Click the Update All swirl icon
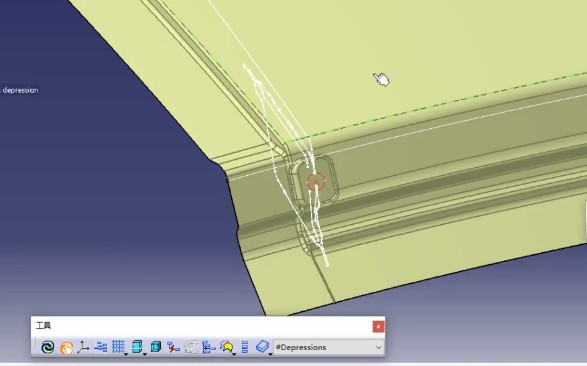The image size is (587, 366). 48,347
